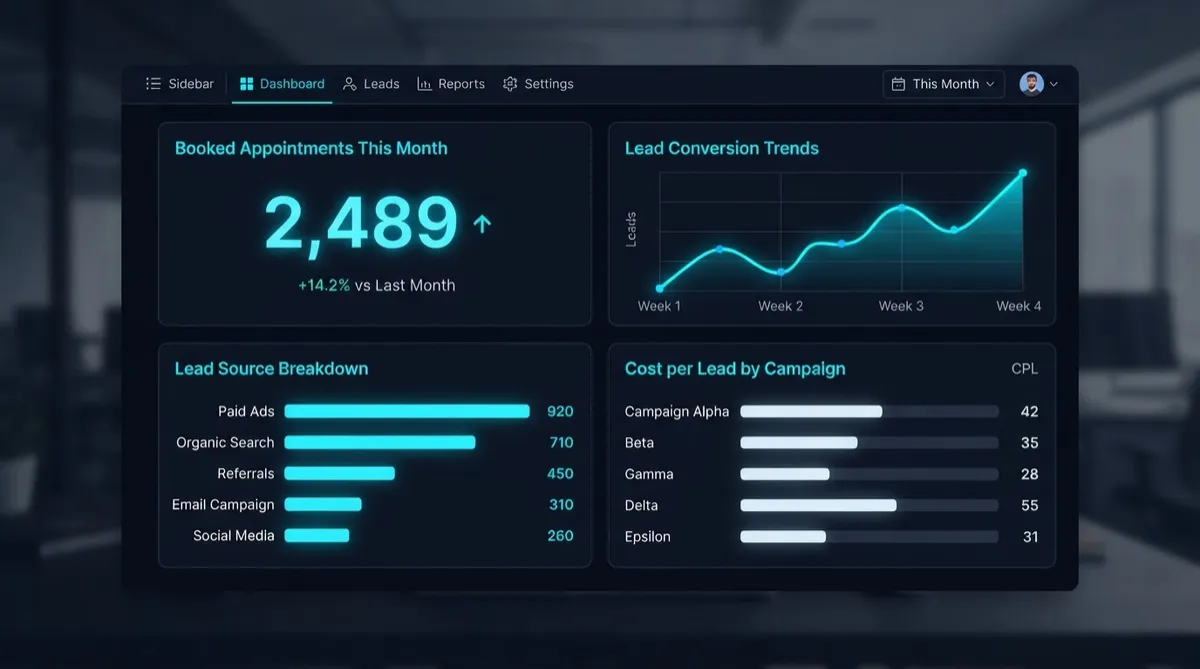Click the Leads person icon

click(350, 84)
